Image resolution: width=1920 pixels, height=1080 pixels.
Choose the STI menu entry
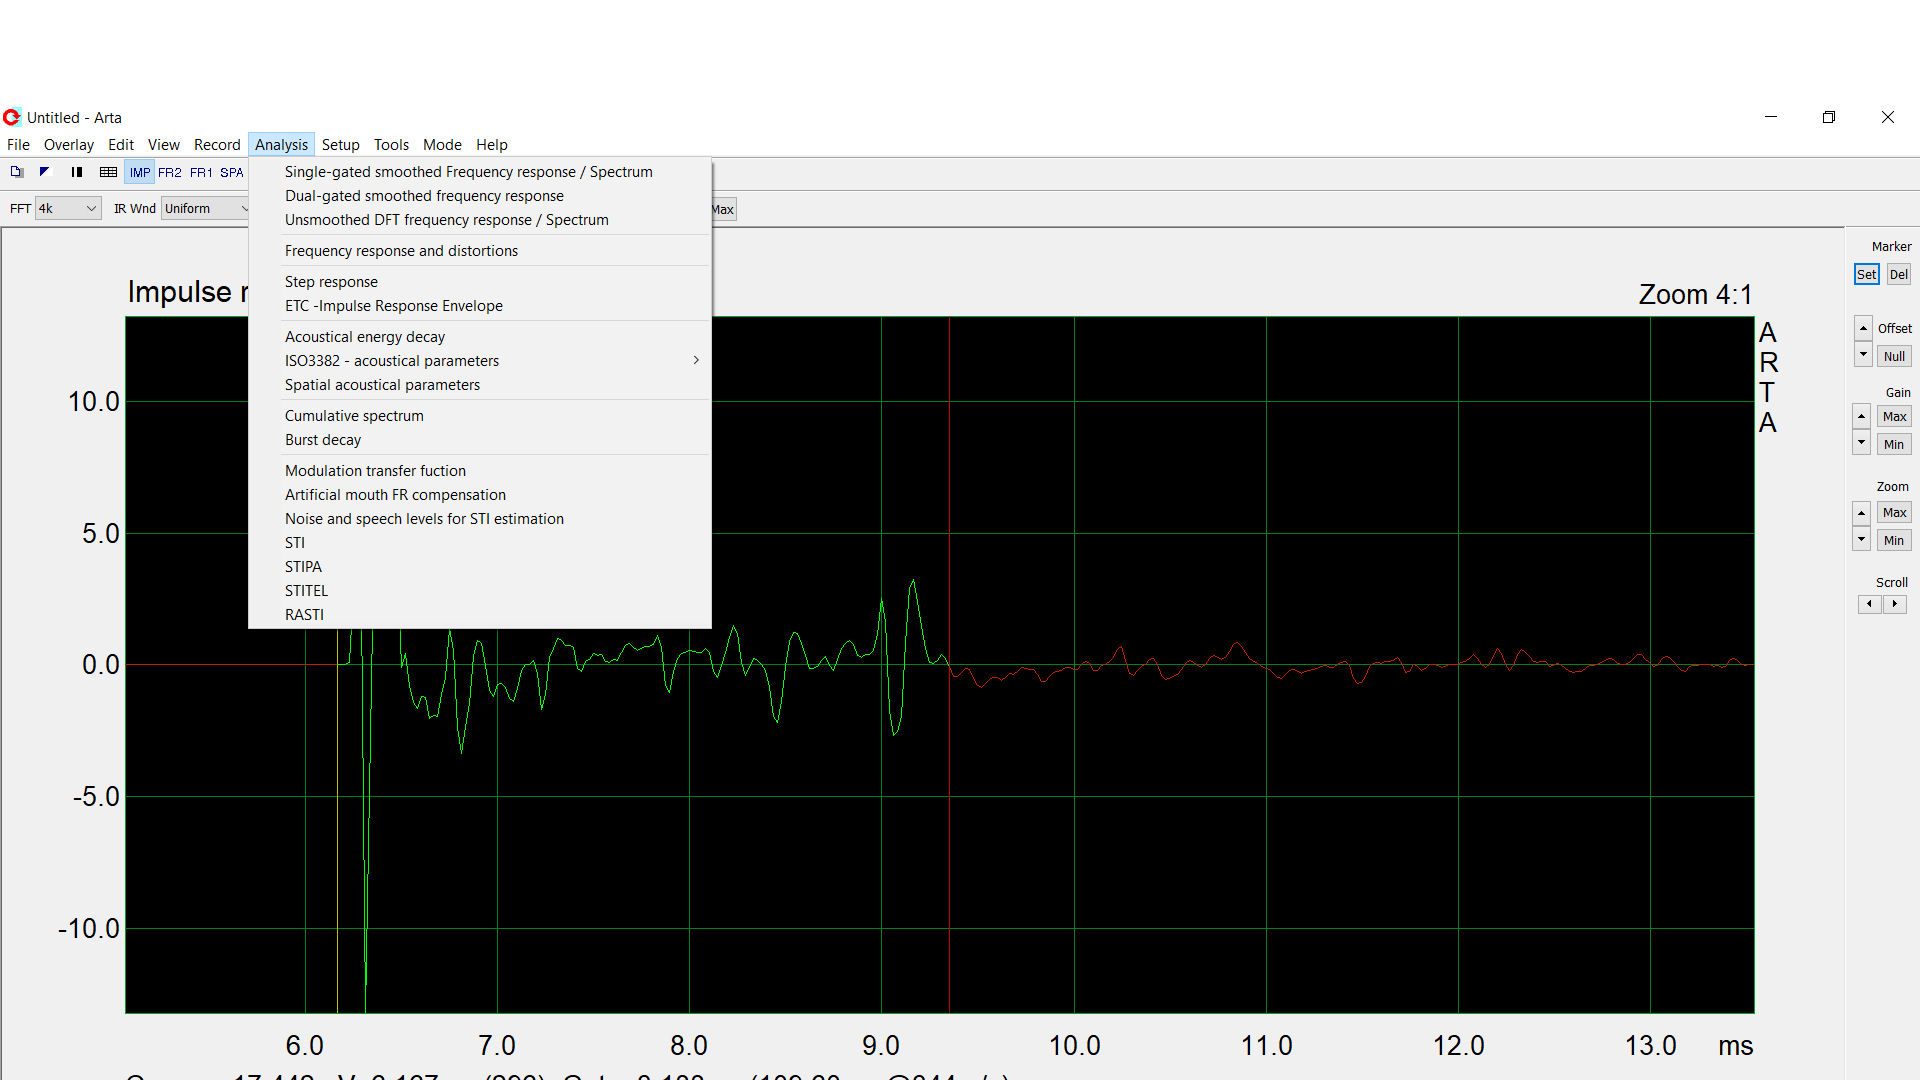pyautogui.click(x=480, y=543)
